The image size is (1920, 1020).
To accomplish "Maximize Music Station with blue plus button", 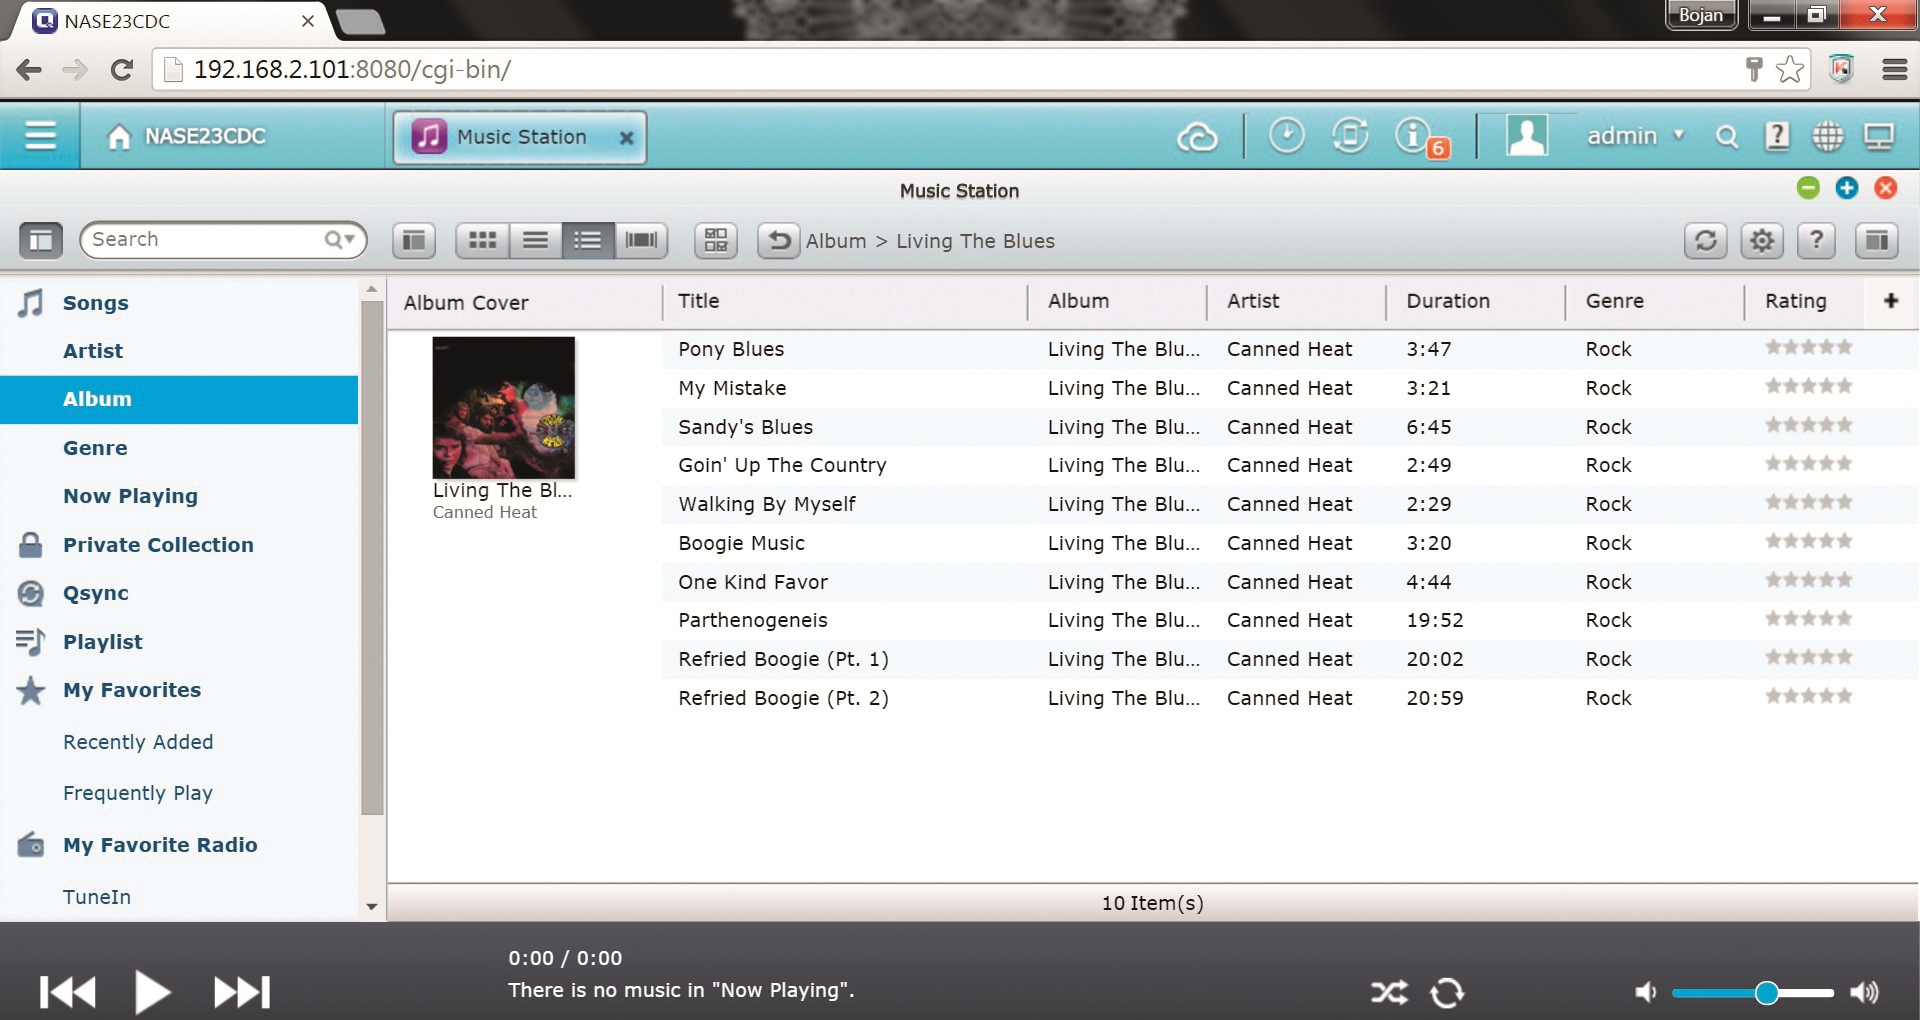I will point(1847,188).
